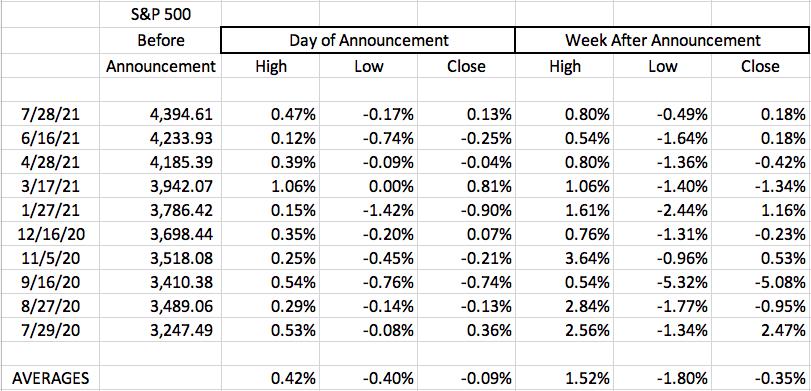Click the average weekly low -1.80%
Viewport: 811px width, 391px height.
[663, 378]
